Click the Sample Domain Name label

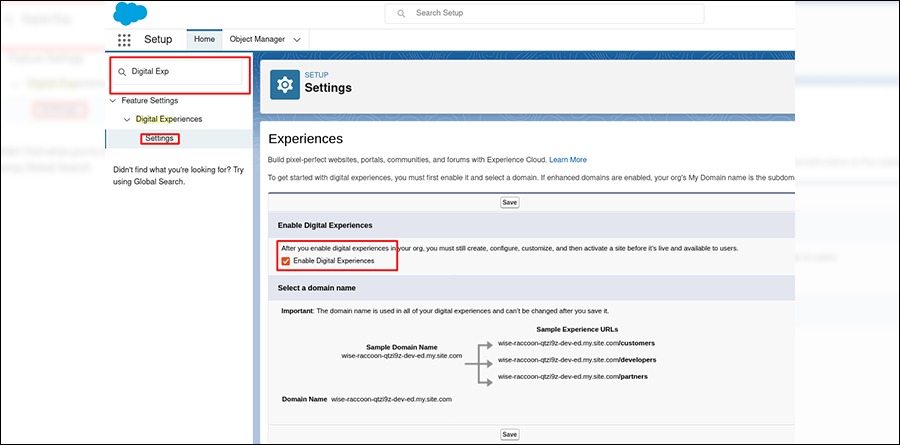[x=402, y=347]
